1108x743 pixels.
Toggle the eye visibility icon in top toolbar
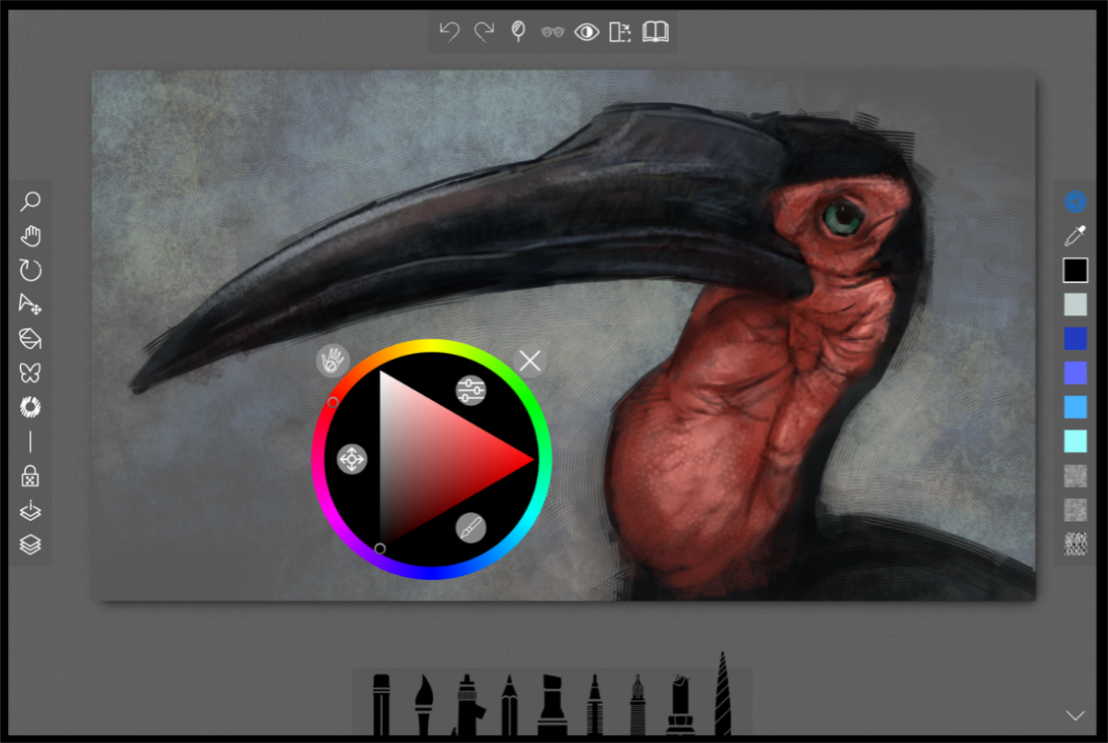tap(587, 32)
